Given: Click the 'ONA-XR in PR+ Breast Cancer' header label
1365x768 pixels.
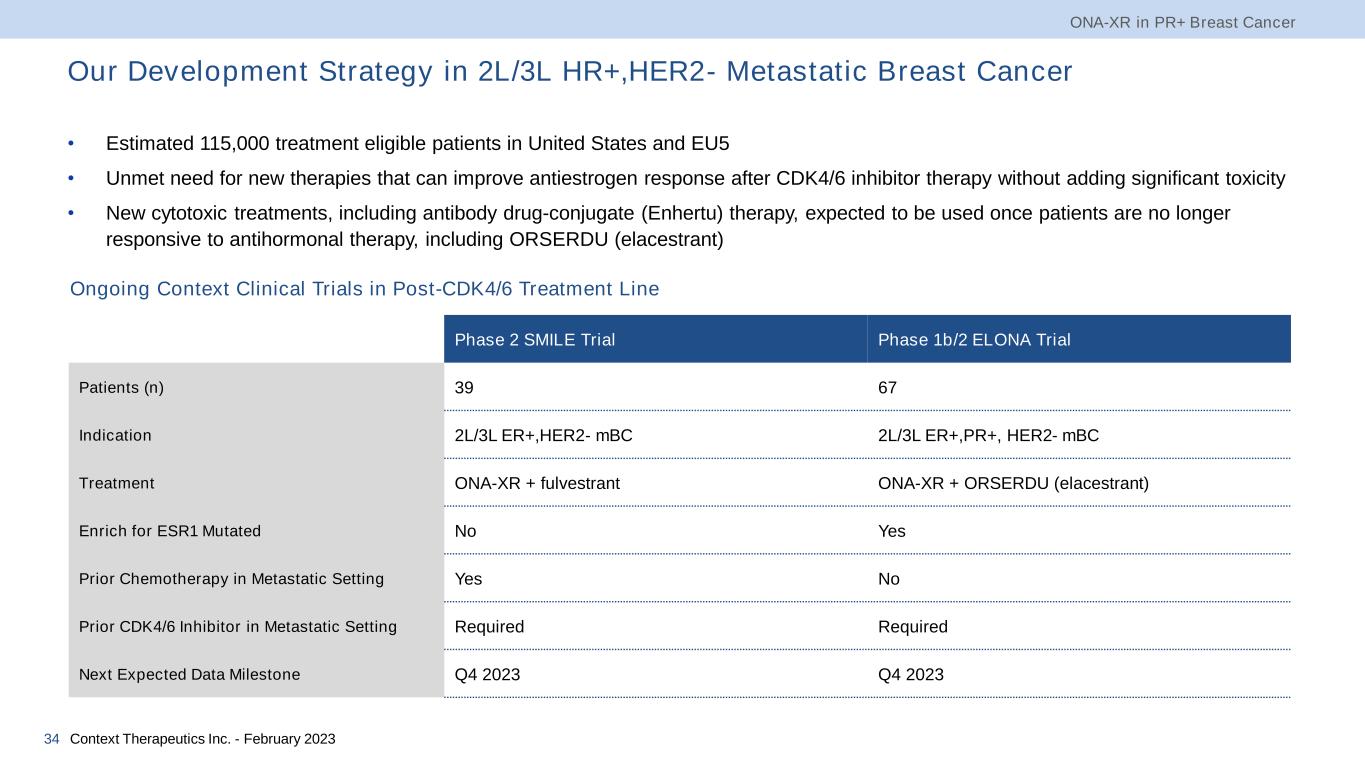Looking at the screenshot, I should (x=1182, y=22).
